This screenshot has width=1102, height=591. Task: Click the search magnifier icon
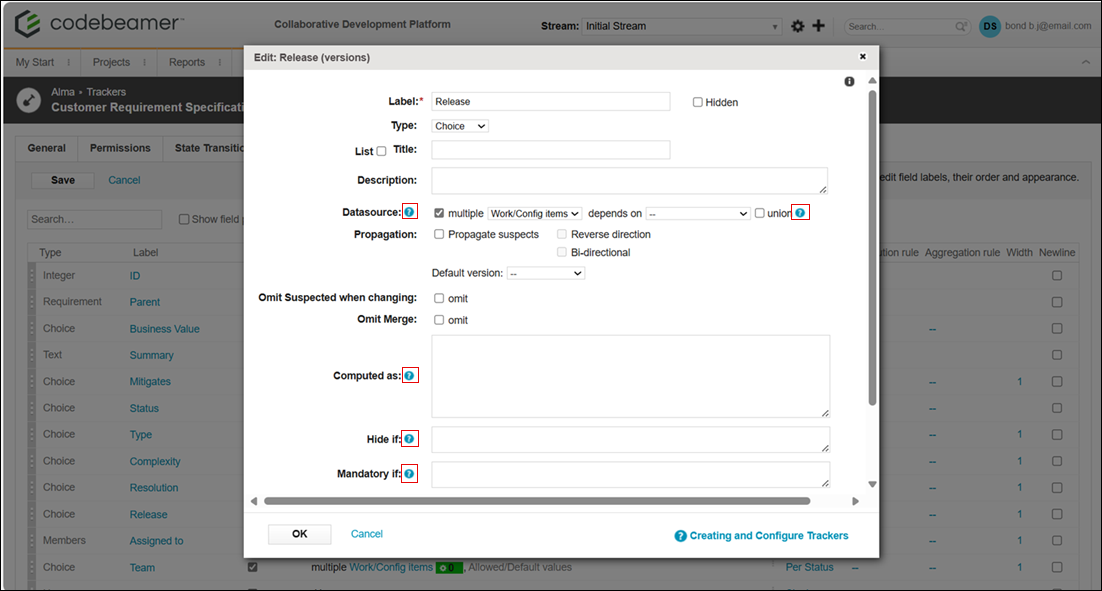coord(961,26)
